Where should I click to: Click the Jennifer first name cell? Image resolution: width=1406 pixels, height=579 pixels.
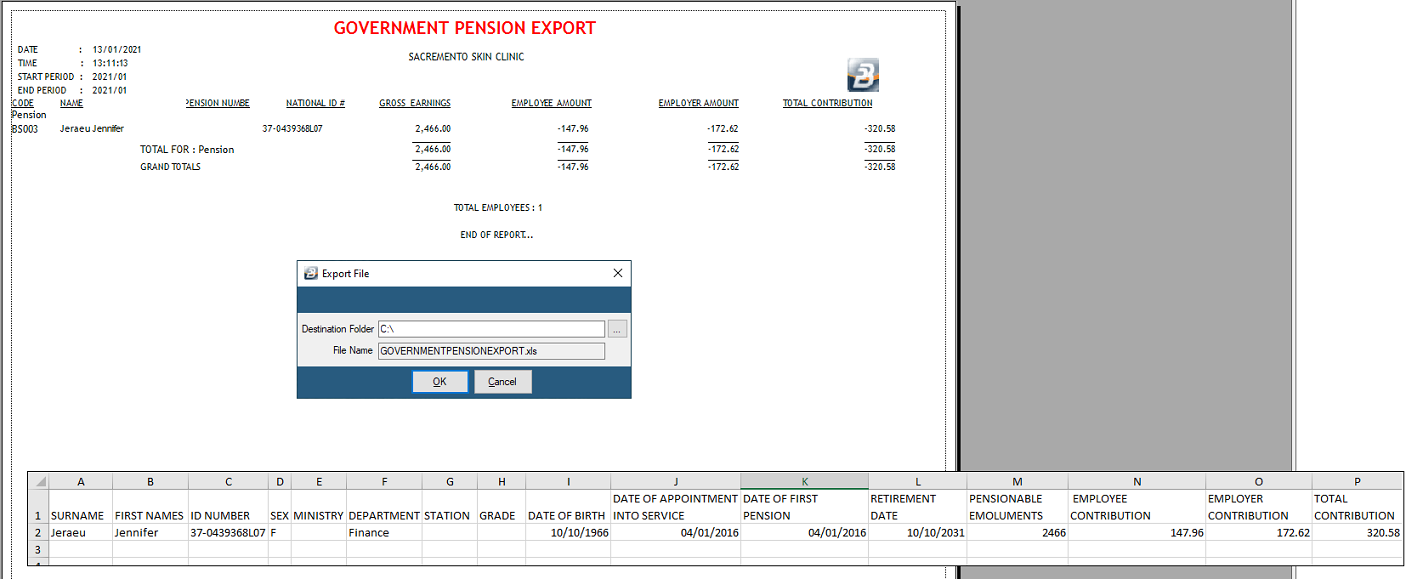click(150, 533)
